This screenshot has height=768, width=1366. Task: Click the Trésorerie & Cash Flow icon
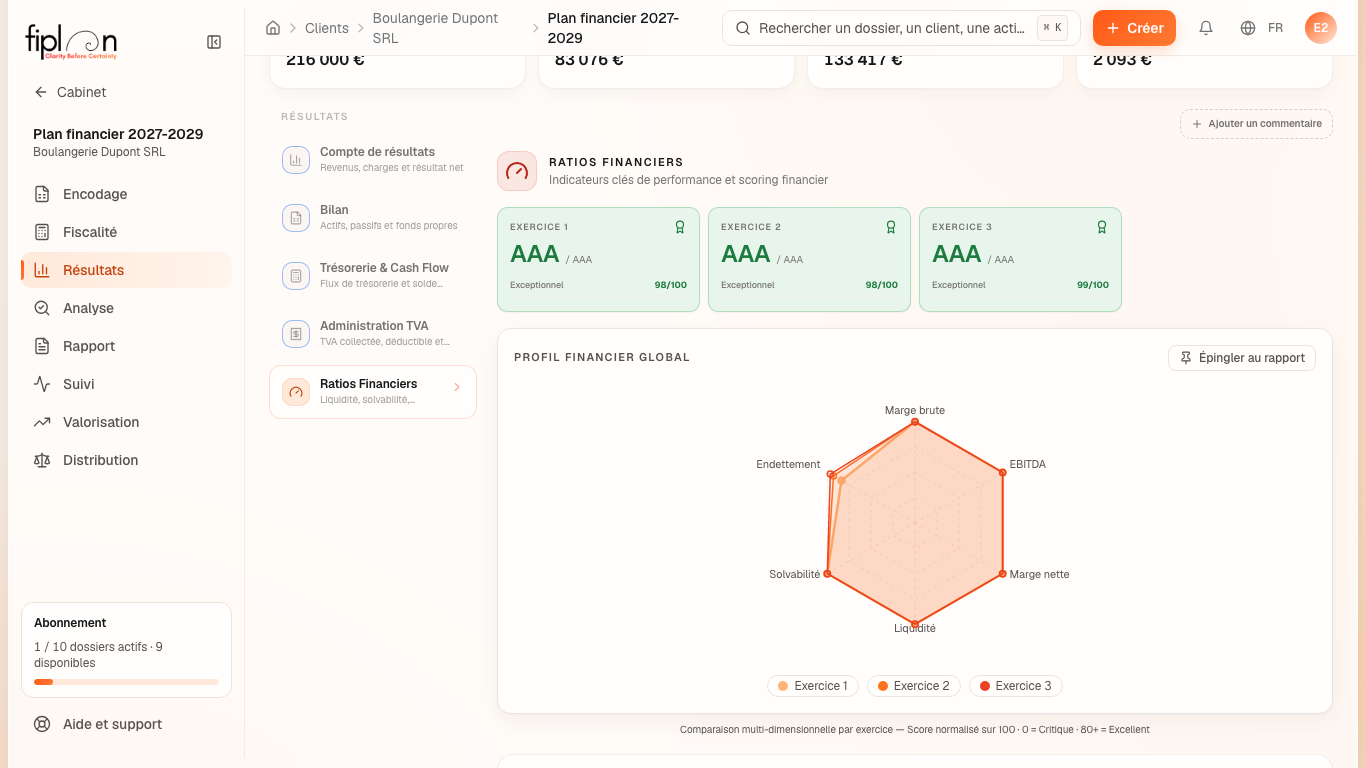click(x=296, y=276)
